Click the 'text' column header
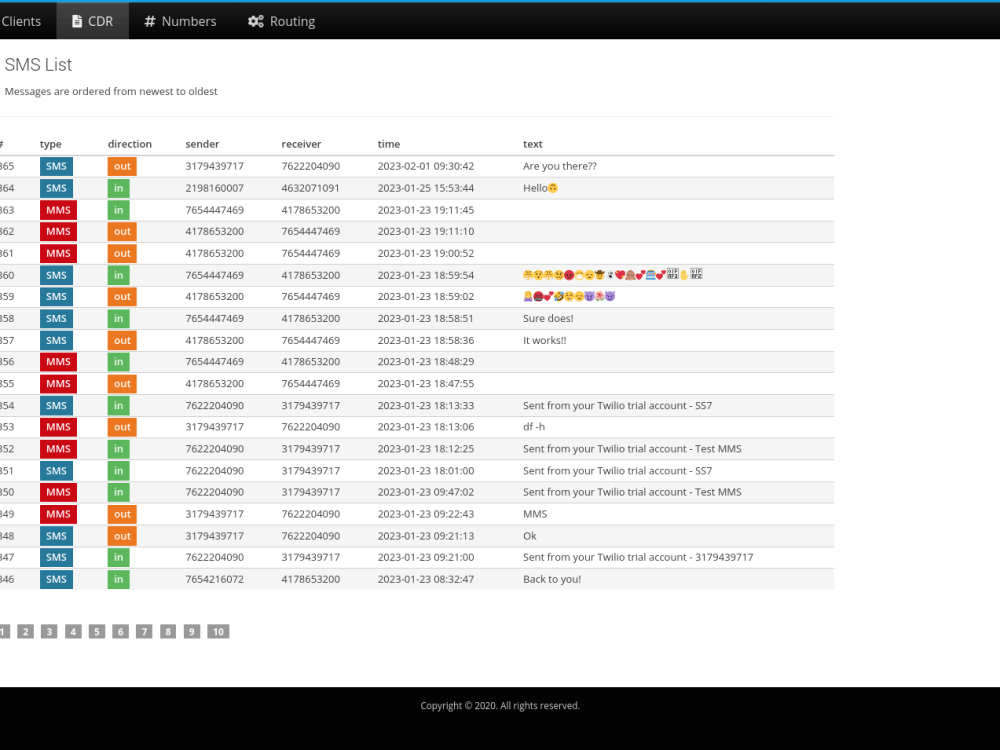Image resolution: width=1000 pixels, height=750 pixels. pyautogui.click(x=532, y=144)
